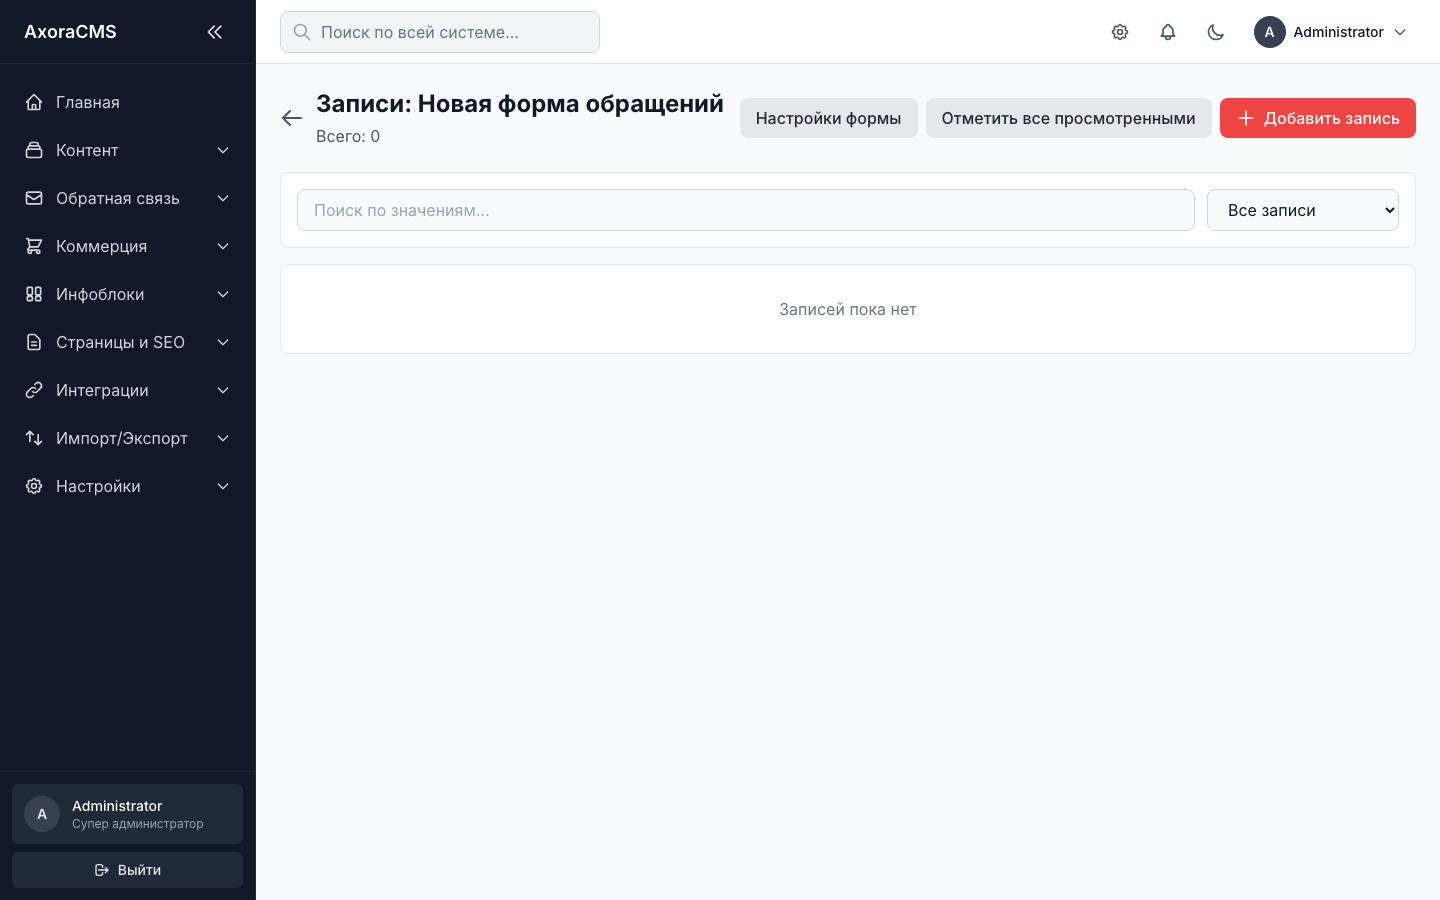This screenshot has height=900, width=1440.
Task: Expand the Обратная связь menu chevron
Action: [223, 198]
